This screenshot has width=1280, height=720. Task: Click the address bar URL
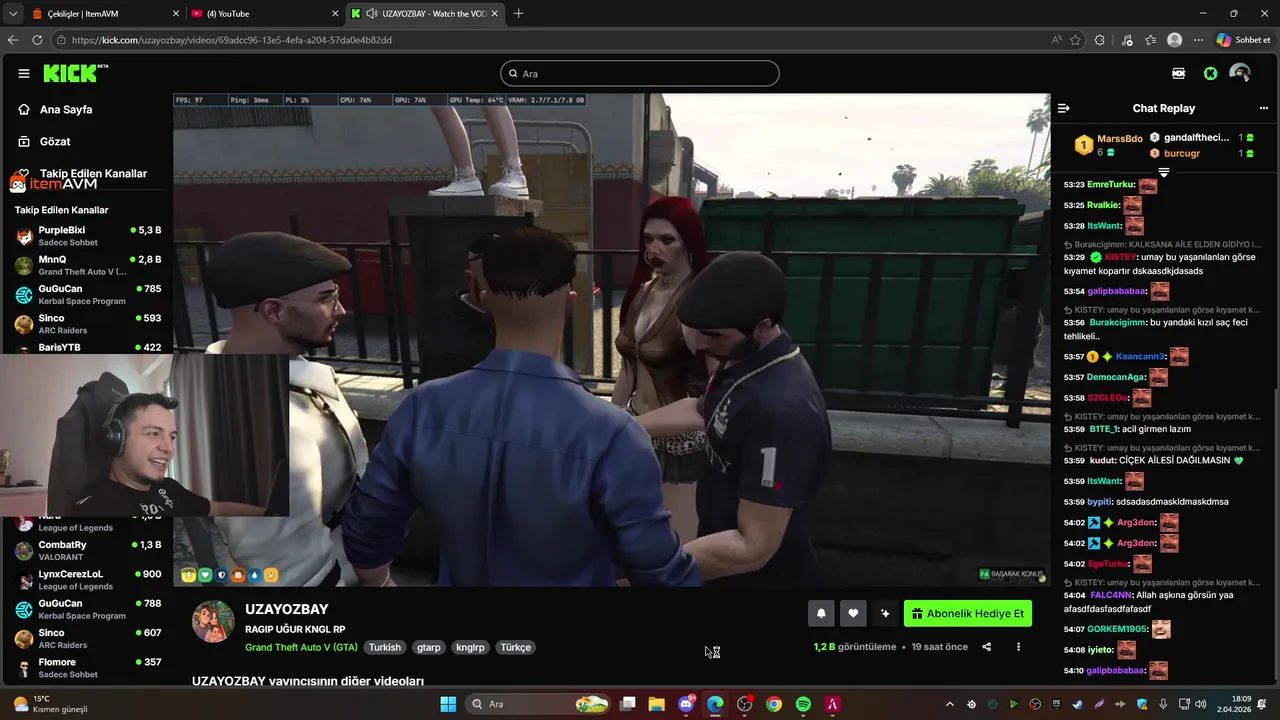tap(231, 40)
